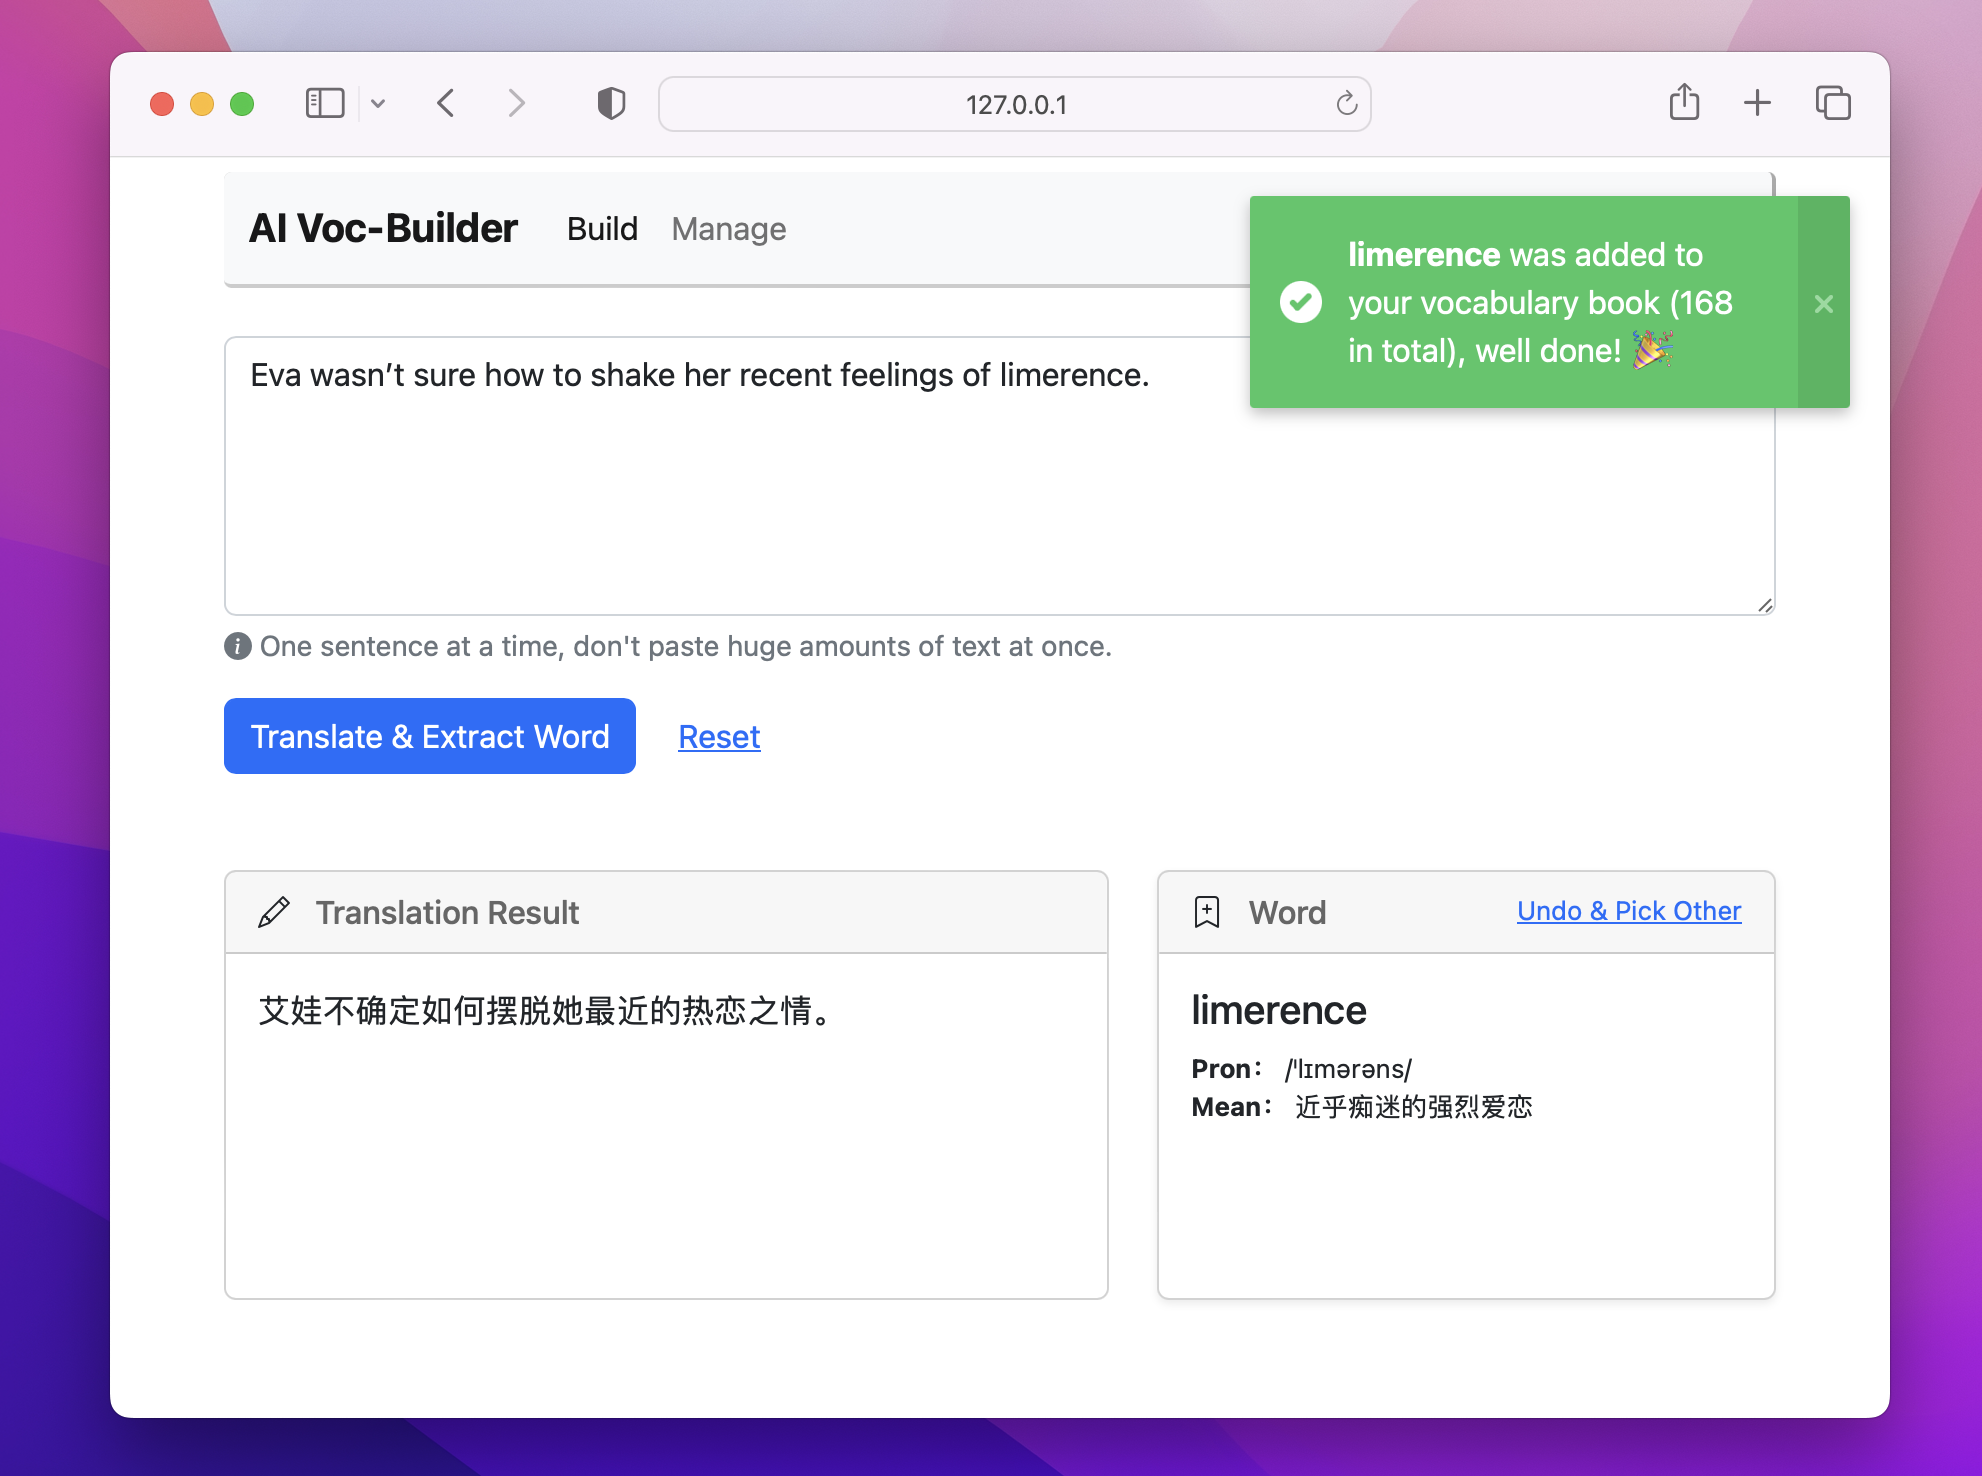Click the Translate & Extract Word button
1982x1476 pixels.
pyautogui.click(x=430, y=736)
